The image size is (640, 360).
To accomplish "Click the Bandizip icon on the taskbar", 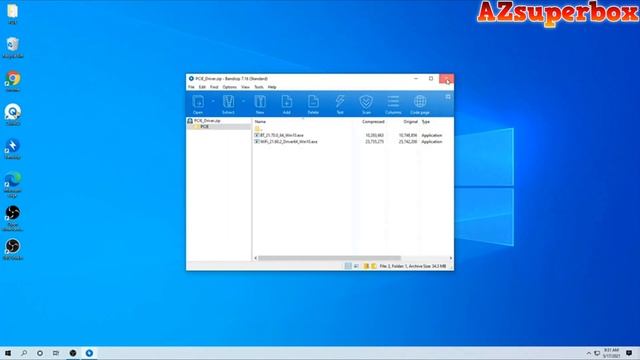I will coord(89,353).
